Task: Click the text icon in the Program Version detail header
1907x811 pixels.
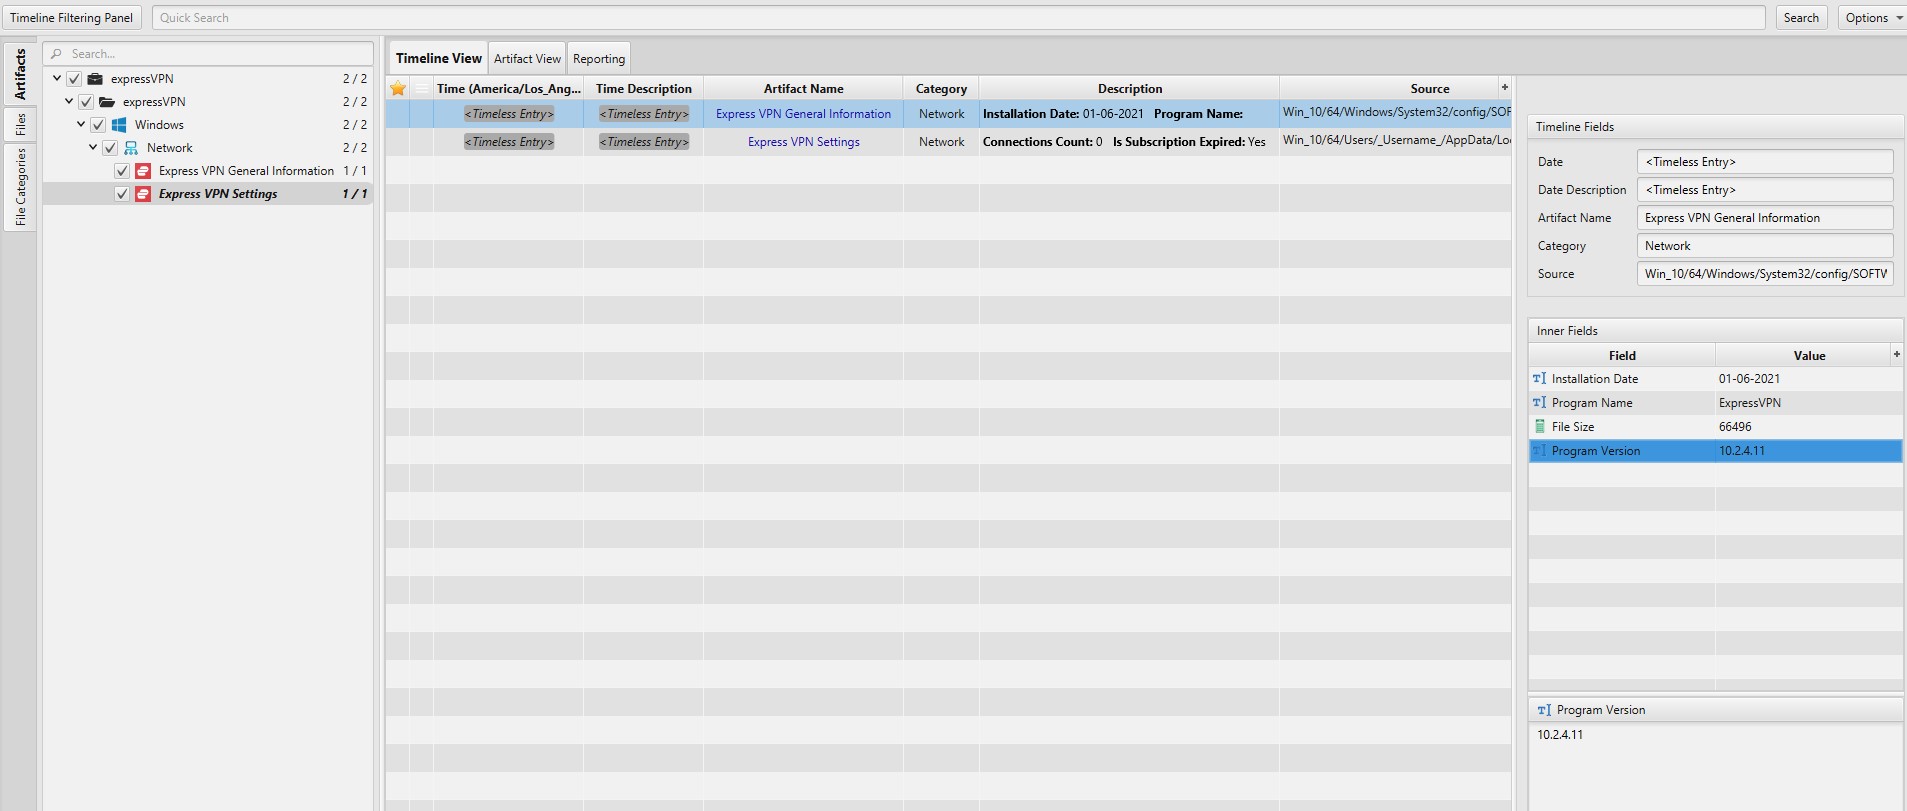Action: tap(1544, 710)
